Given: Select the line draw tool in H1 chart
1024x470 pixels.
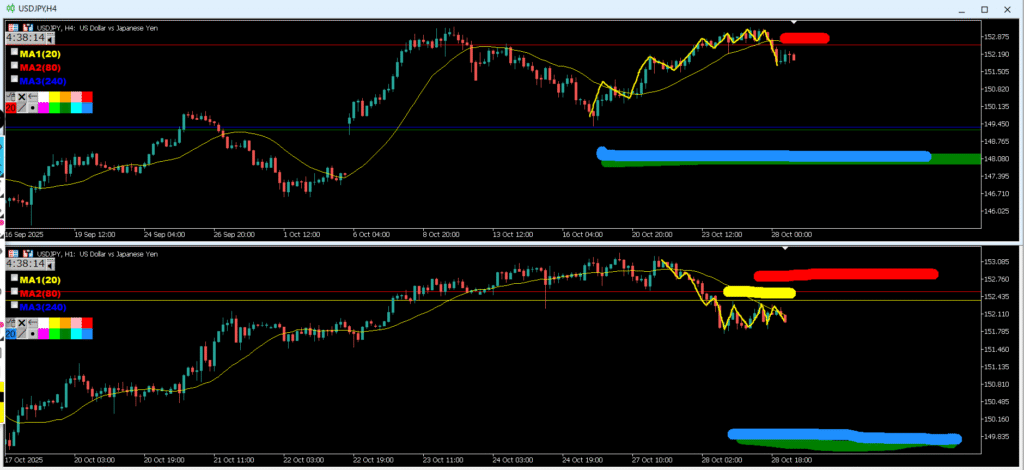Looking at the screenshot, I should [23, 334].
